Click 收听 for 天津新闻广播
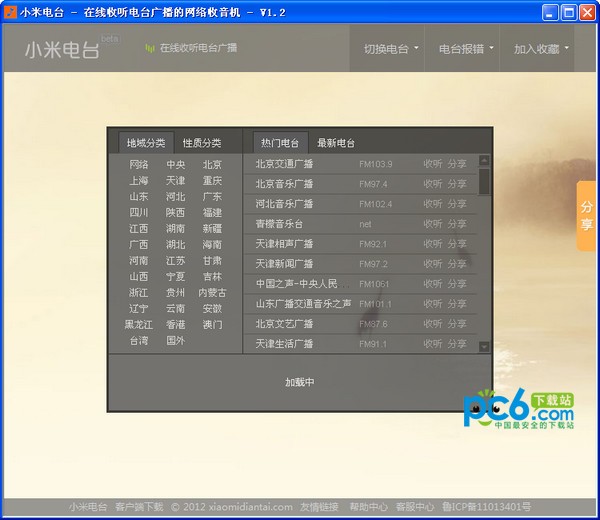600x520 pixels. coord(433,264)
